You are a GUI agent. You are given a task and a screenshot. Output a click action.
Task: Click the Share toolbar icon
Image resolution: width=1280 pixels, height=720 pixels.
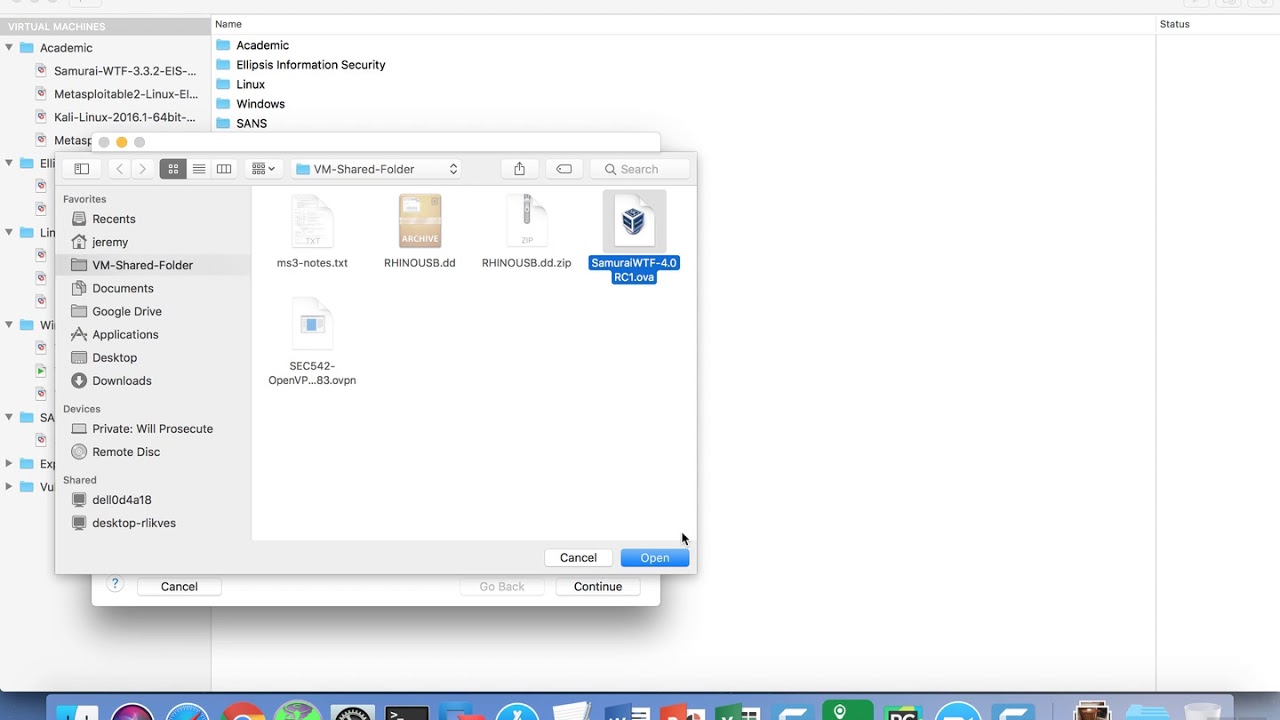519,169
